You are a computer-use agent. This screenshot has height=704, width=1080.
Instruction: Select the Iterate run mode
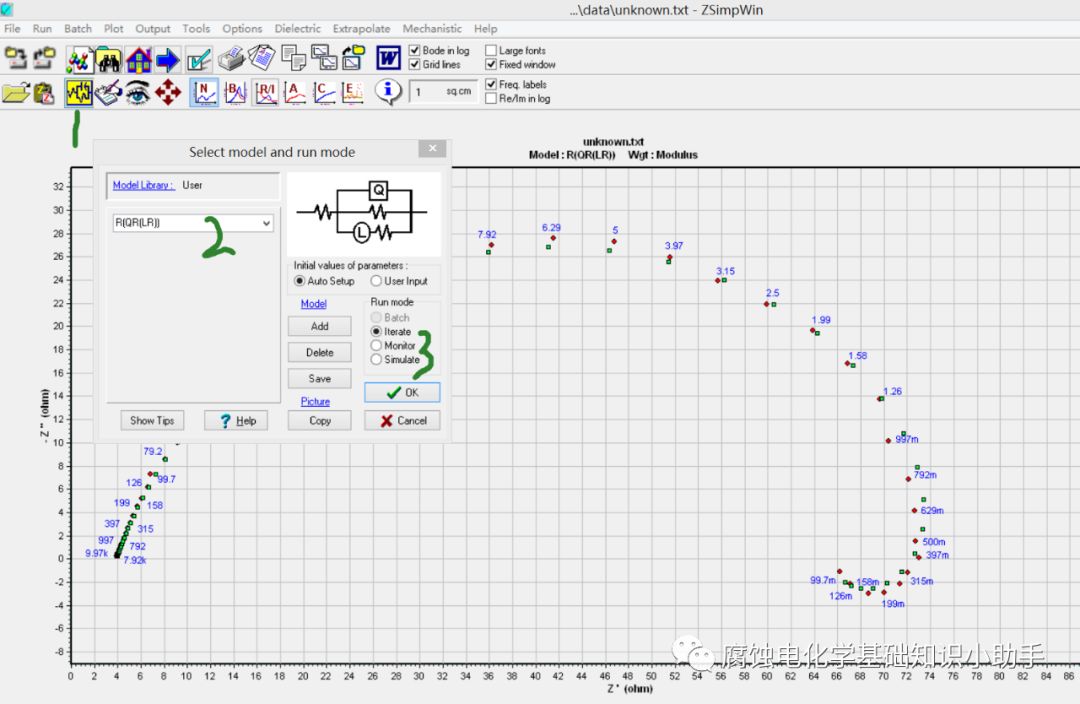click(376, 331)
